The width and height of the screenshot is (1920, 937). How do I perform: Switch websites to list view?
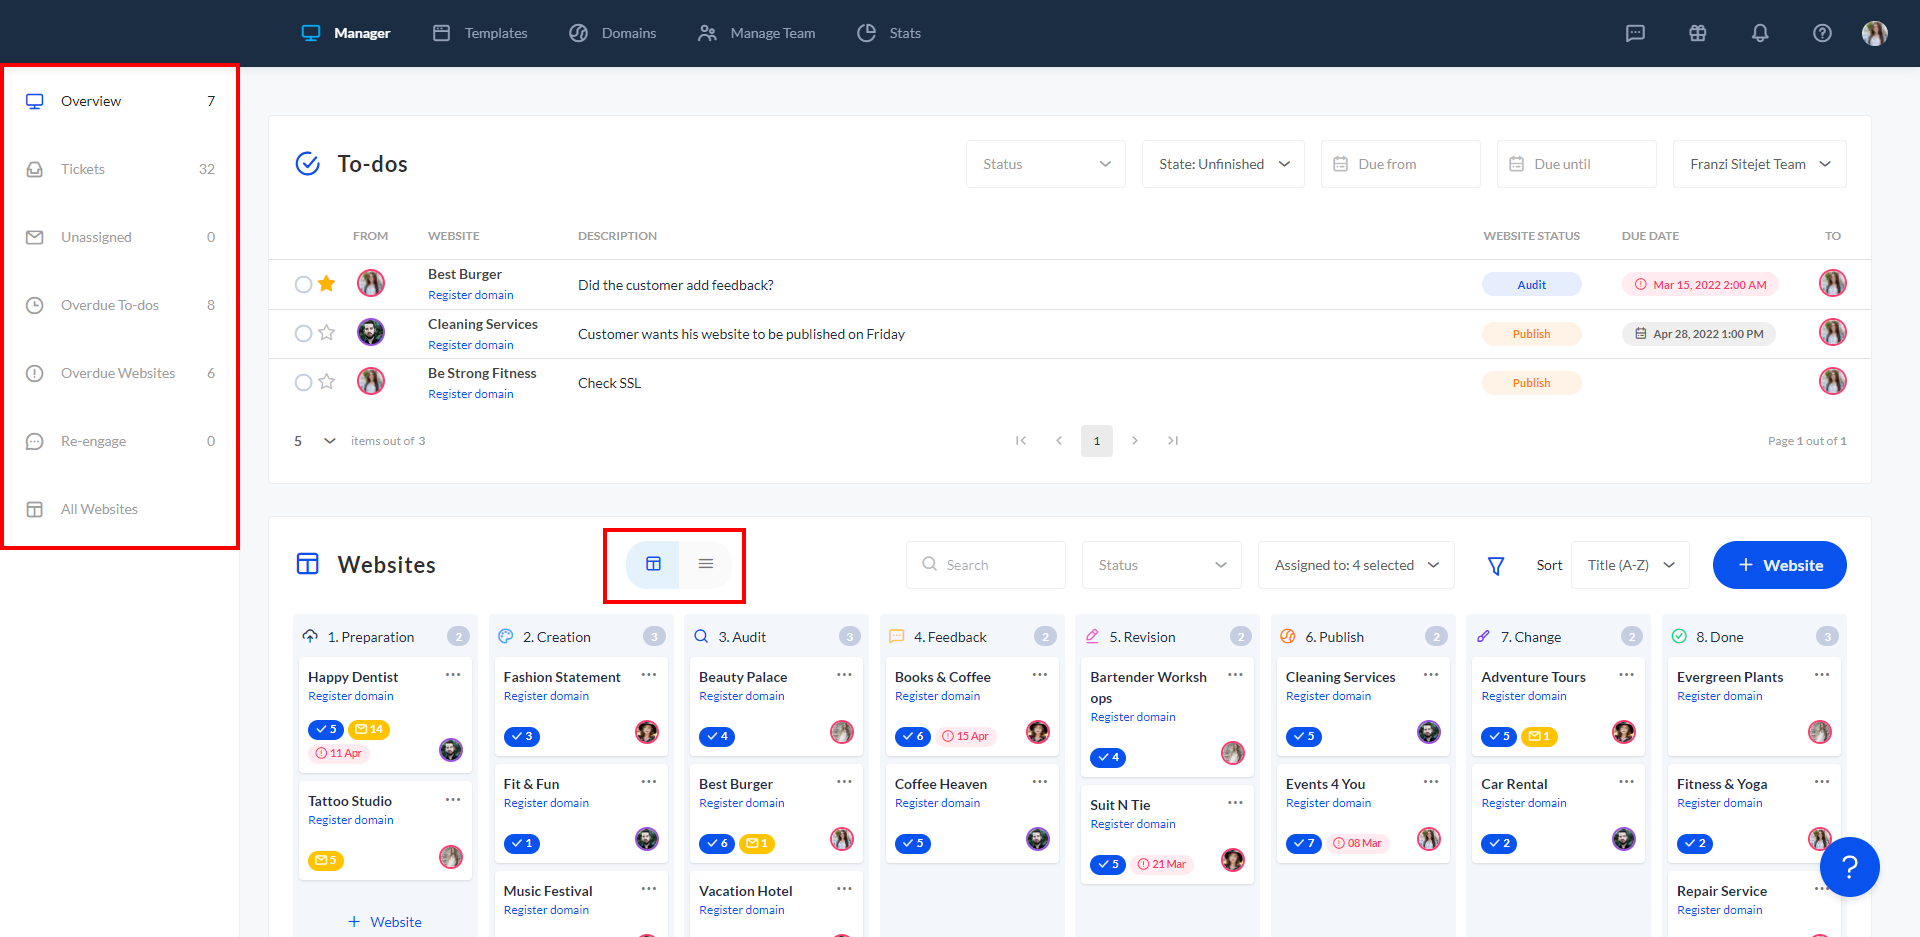point(705,564)
